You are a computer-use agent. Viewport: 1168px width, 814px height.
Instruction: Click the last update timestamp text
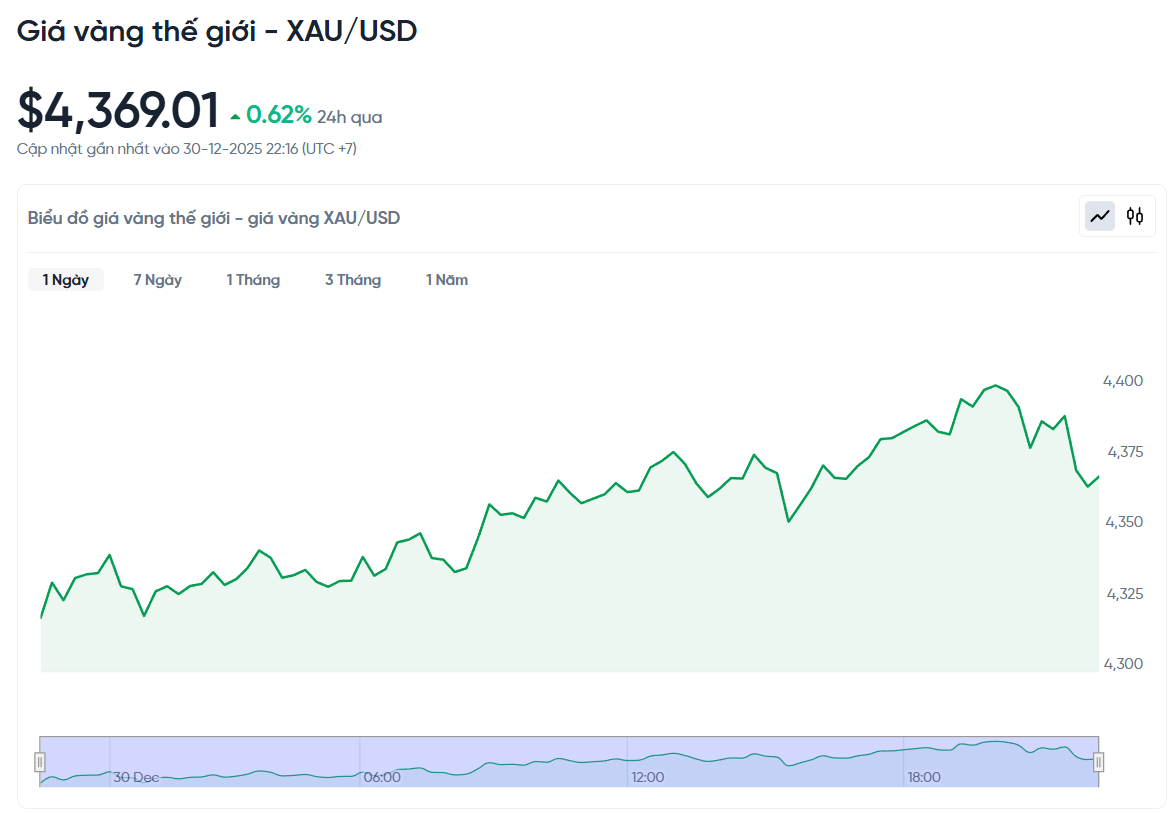coord(186,148)
